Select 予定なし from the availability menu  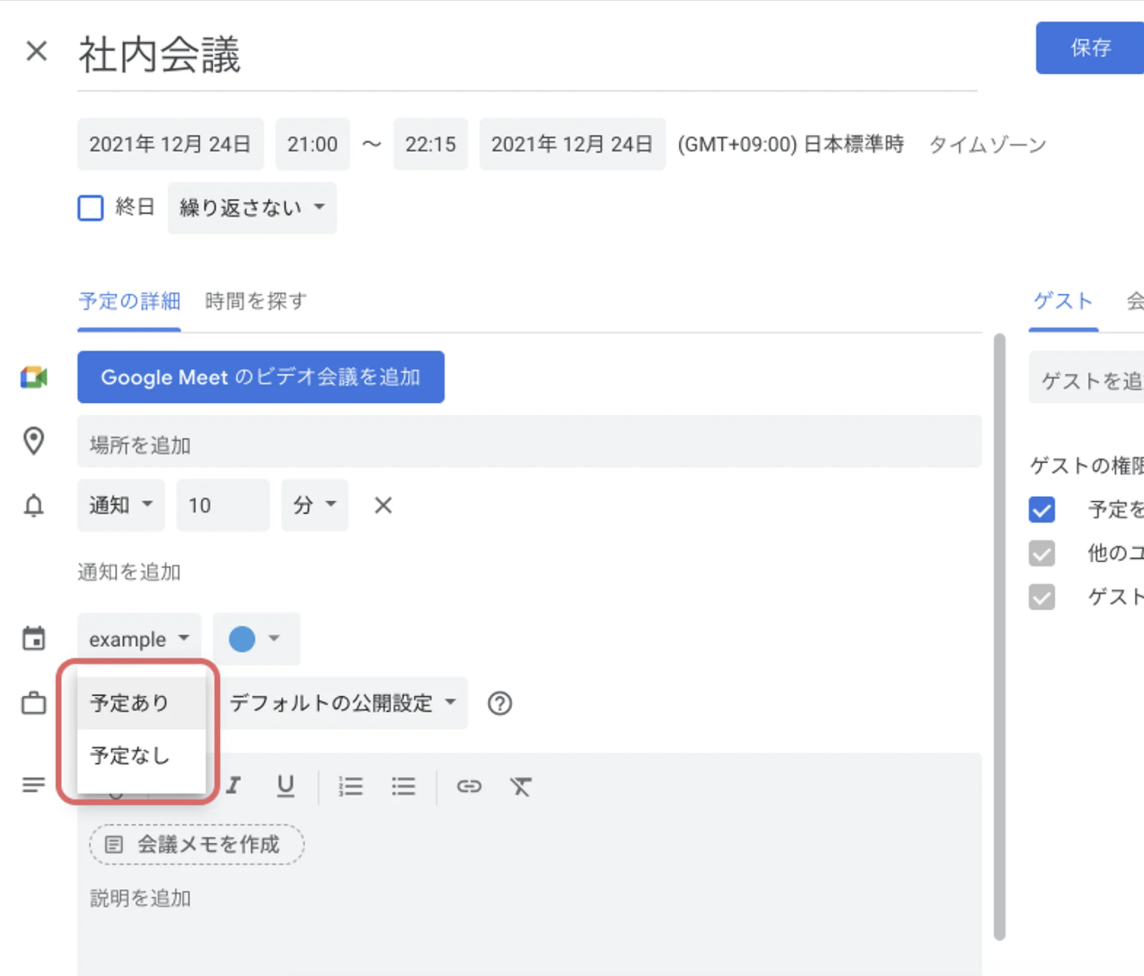click(x=131, y=756)
